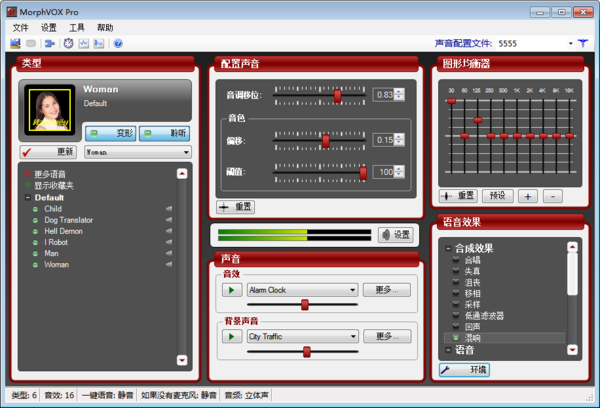Click 重置 under the pitch configuration sliders

[x=236, y=207]
